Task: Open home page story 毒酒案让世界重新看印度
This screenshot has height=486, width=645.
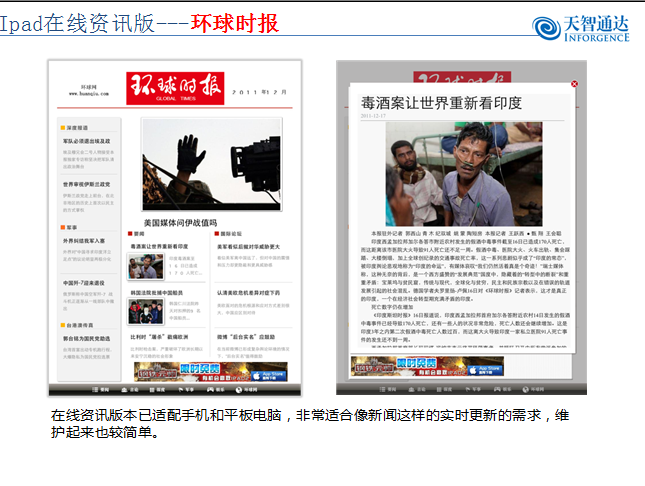Action: tap(159, 246)
